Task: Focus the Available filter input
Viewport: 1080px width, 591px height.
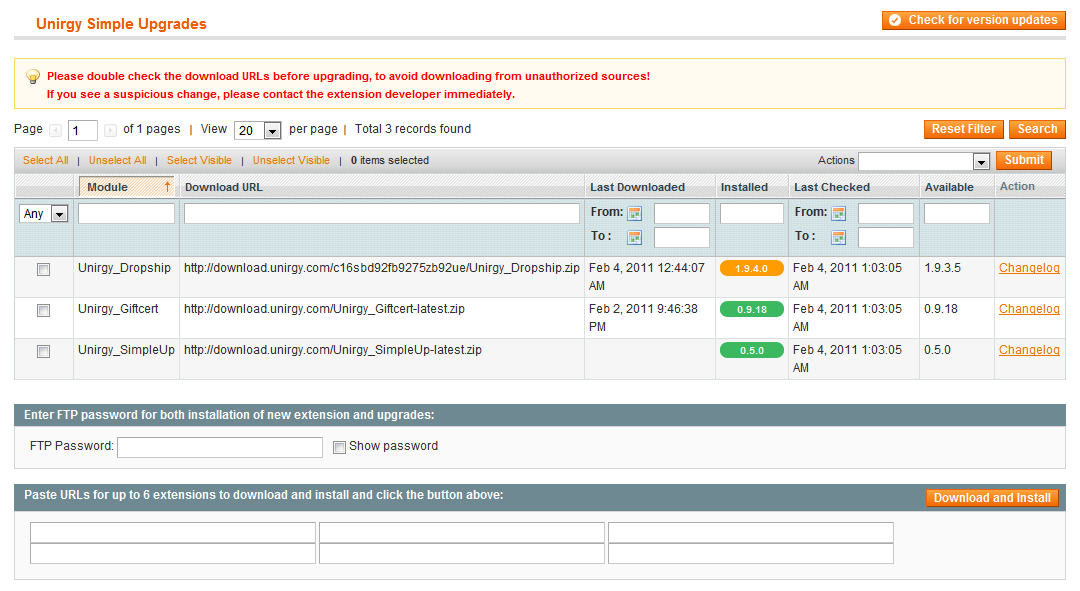Action: (x=957, y=214)
